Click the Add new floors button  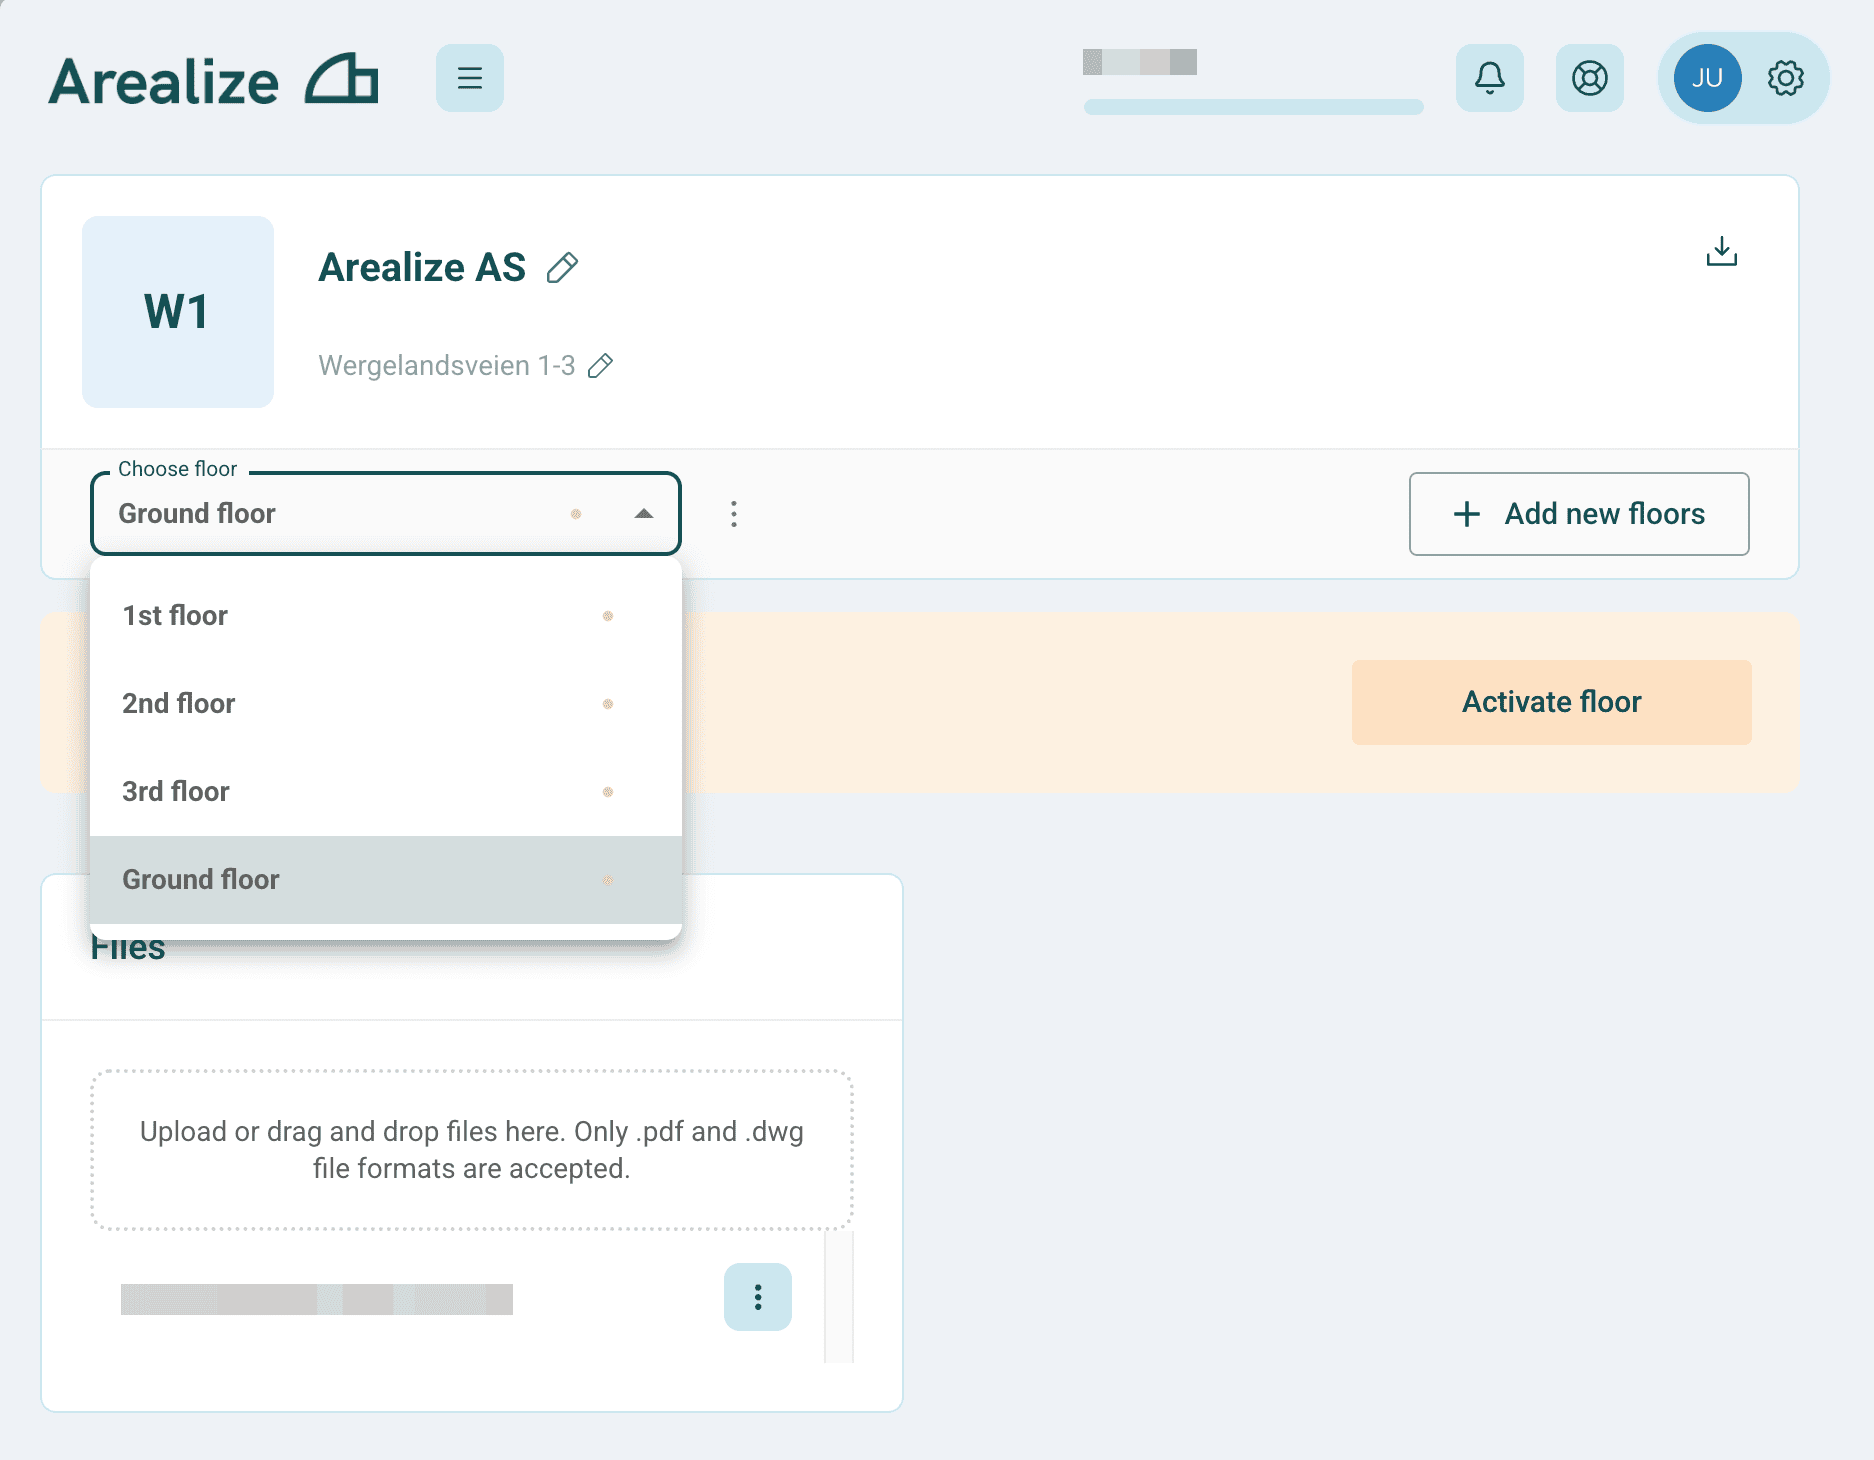coord(1579,514)
